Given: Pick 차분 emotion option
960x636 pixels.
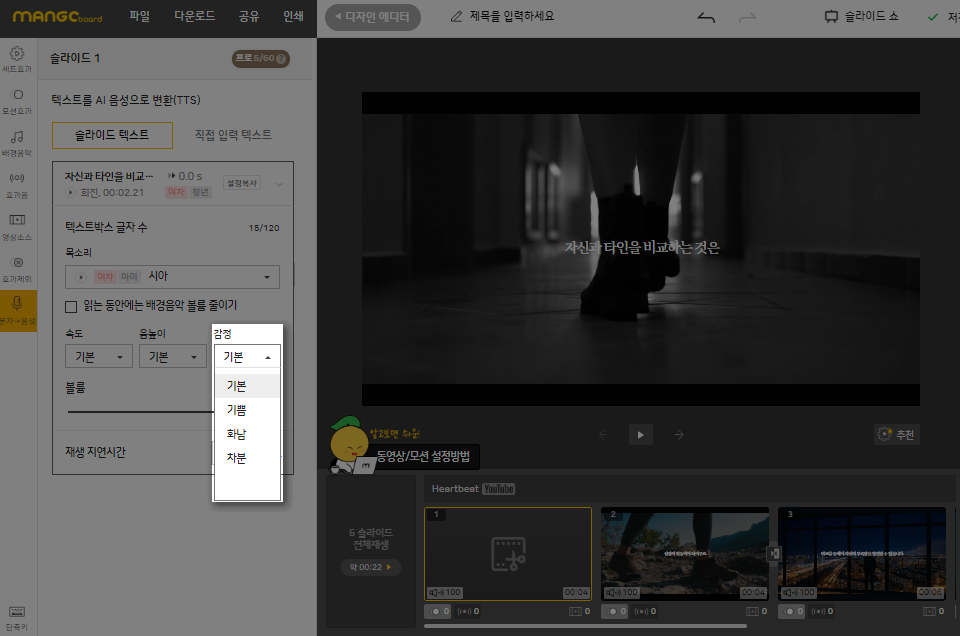Looking at the screenshot, I should [x=237, y=458].
